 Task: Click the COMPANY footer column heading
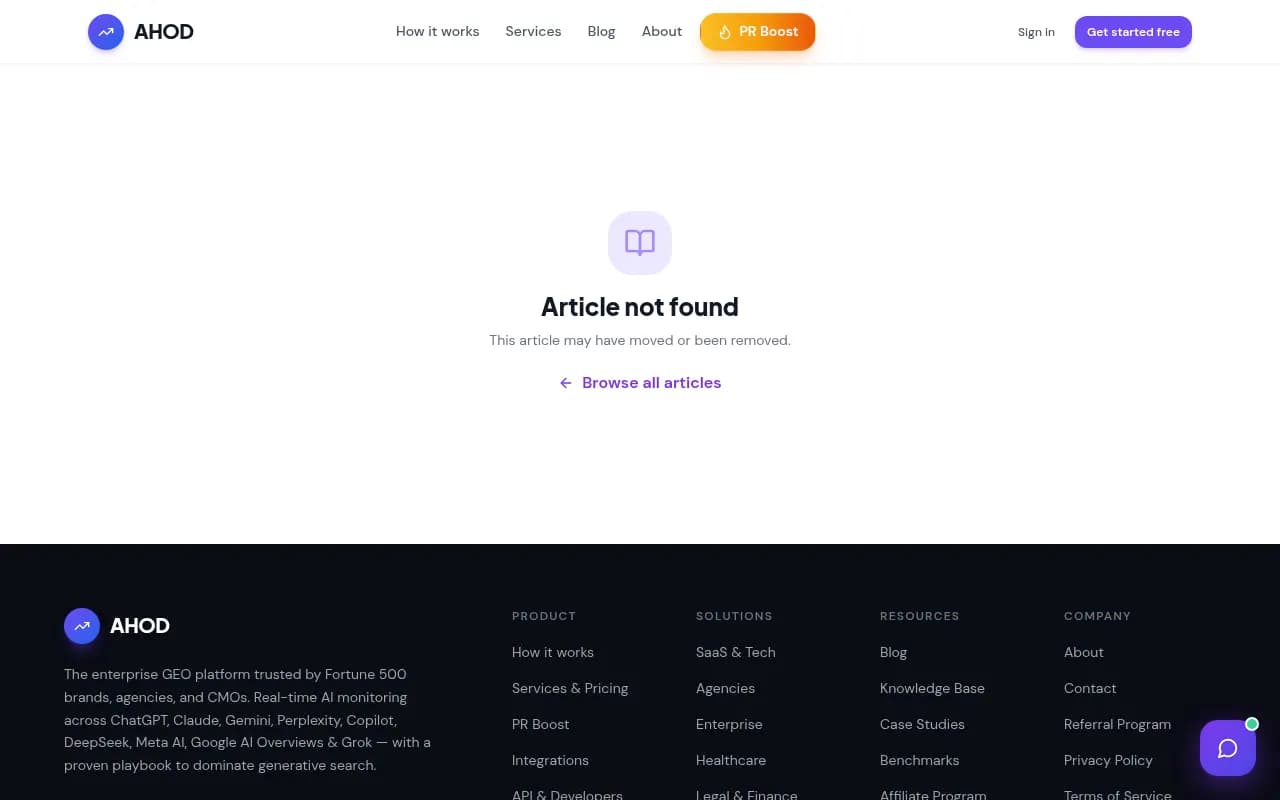pos(1097,616)
